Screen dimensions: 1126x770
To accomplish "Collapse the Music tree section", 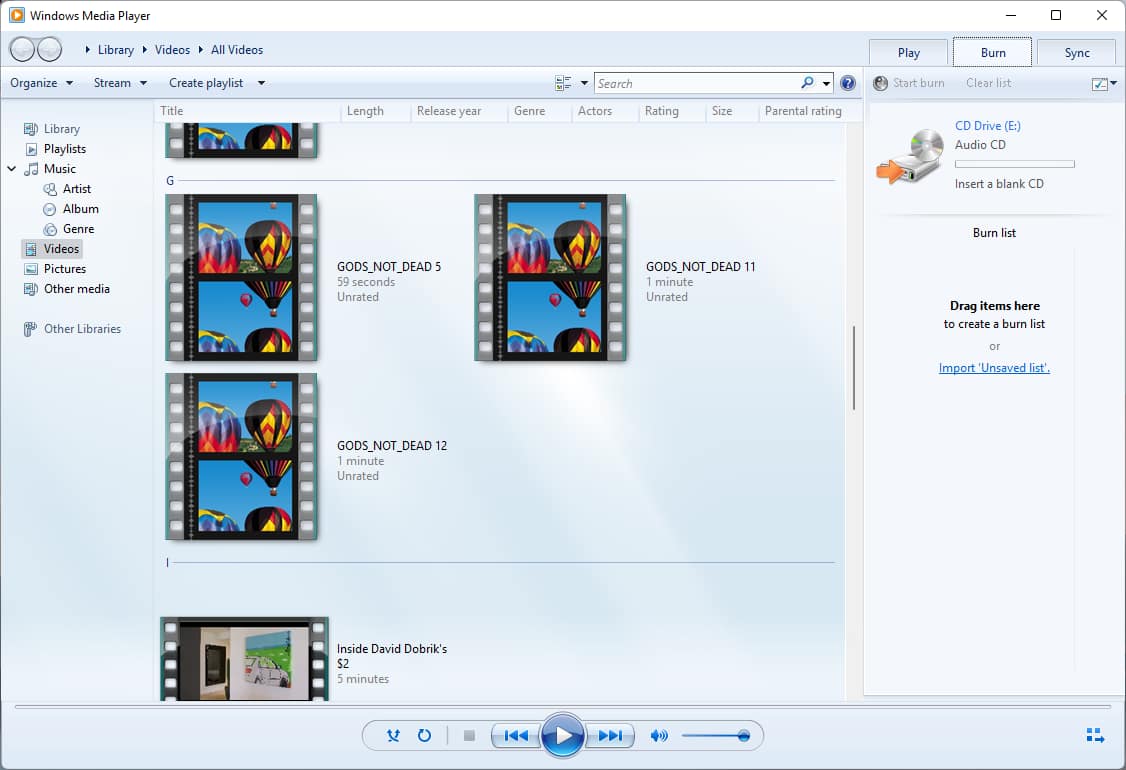I will 11,168.
